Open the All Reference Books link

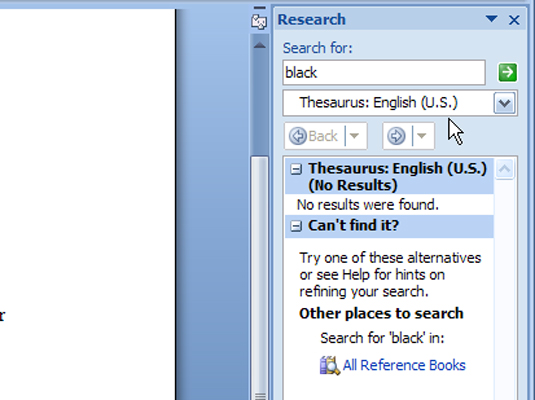point(404,366)
